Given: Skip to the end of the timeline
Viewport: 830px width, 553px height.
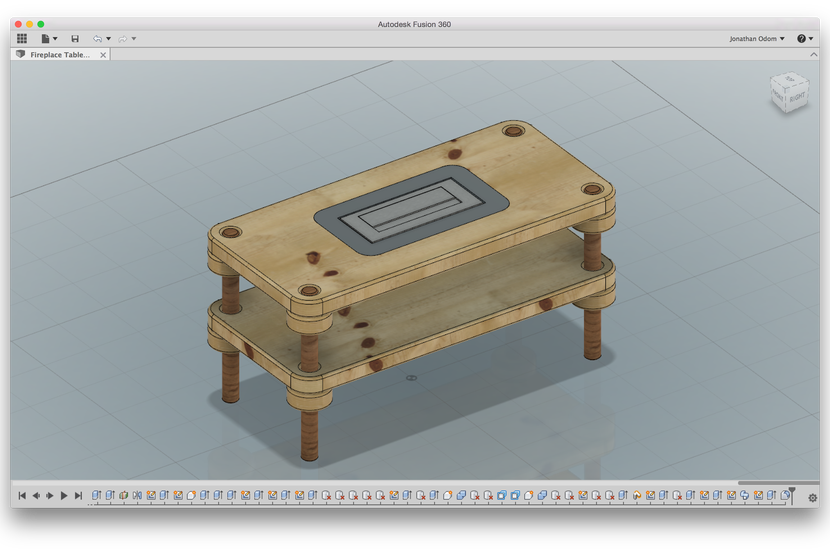Looking at the screenshot, I should coord(78,495).
